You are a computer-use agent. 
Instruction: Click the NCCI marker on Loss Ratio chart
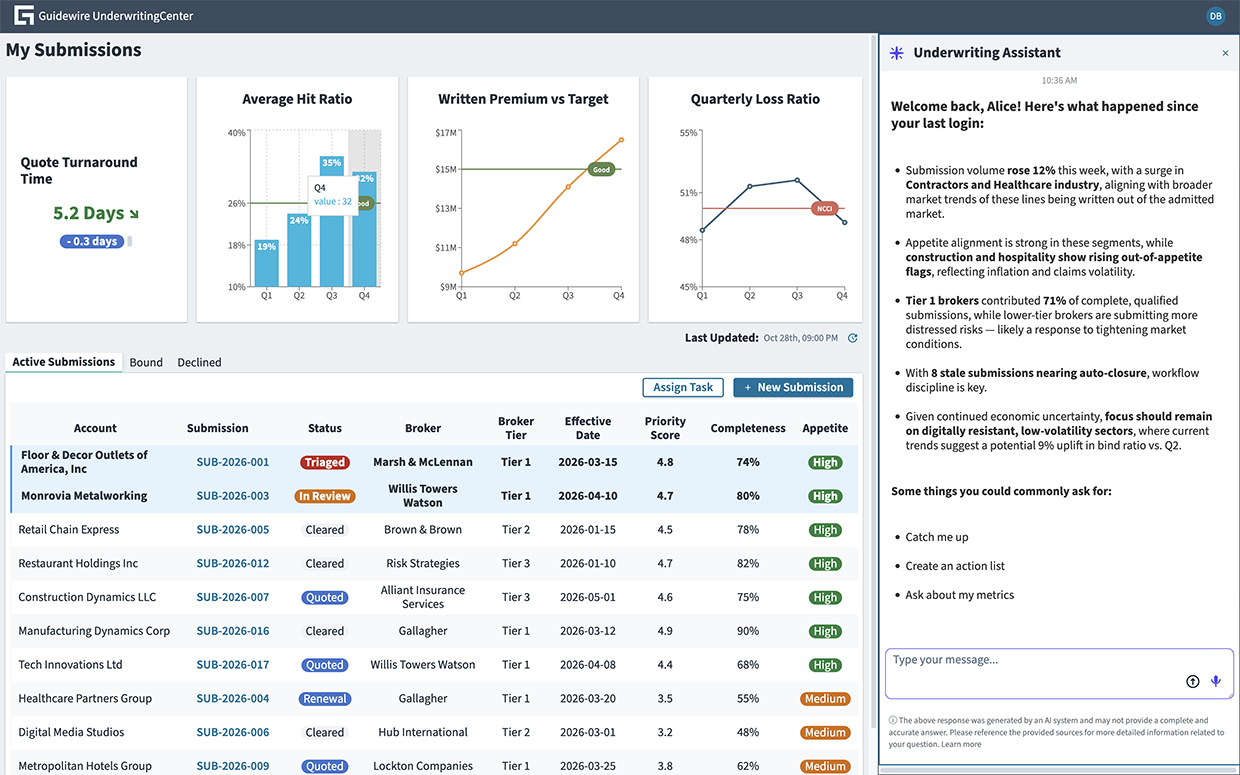click(825, 209)
